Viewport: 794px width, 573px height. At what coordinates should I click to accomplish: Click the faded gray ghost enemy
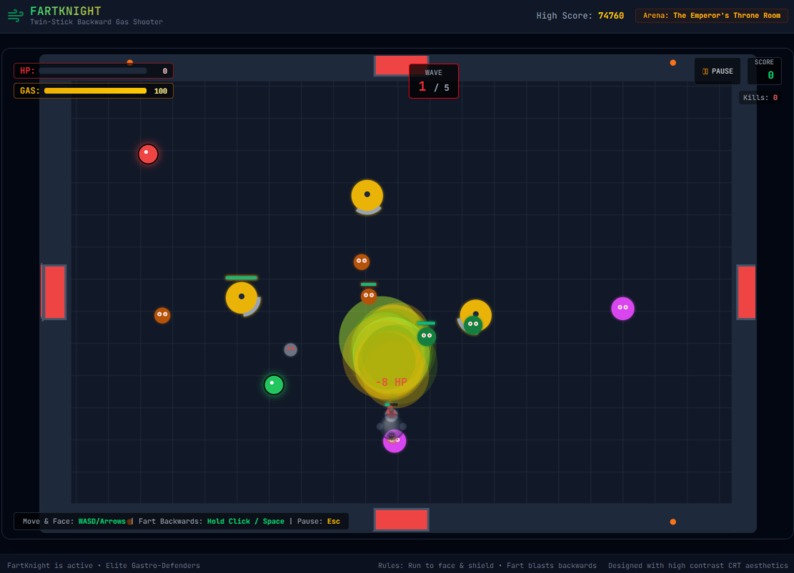(290, 349)
